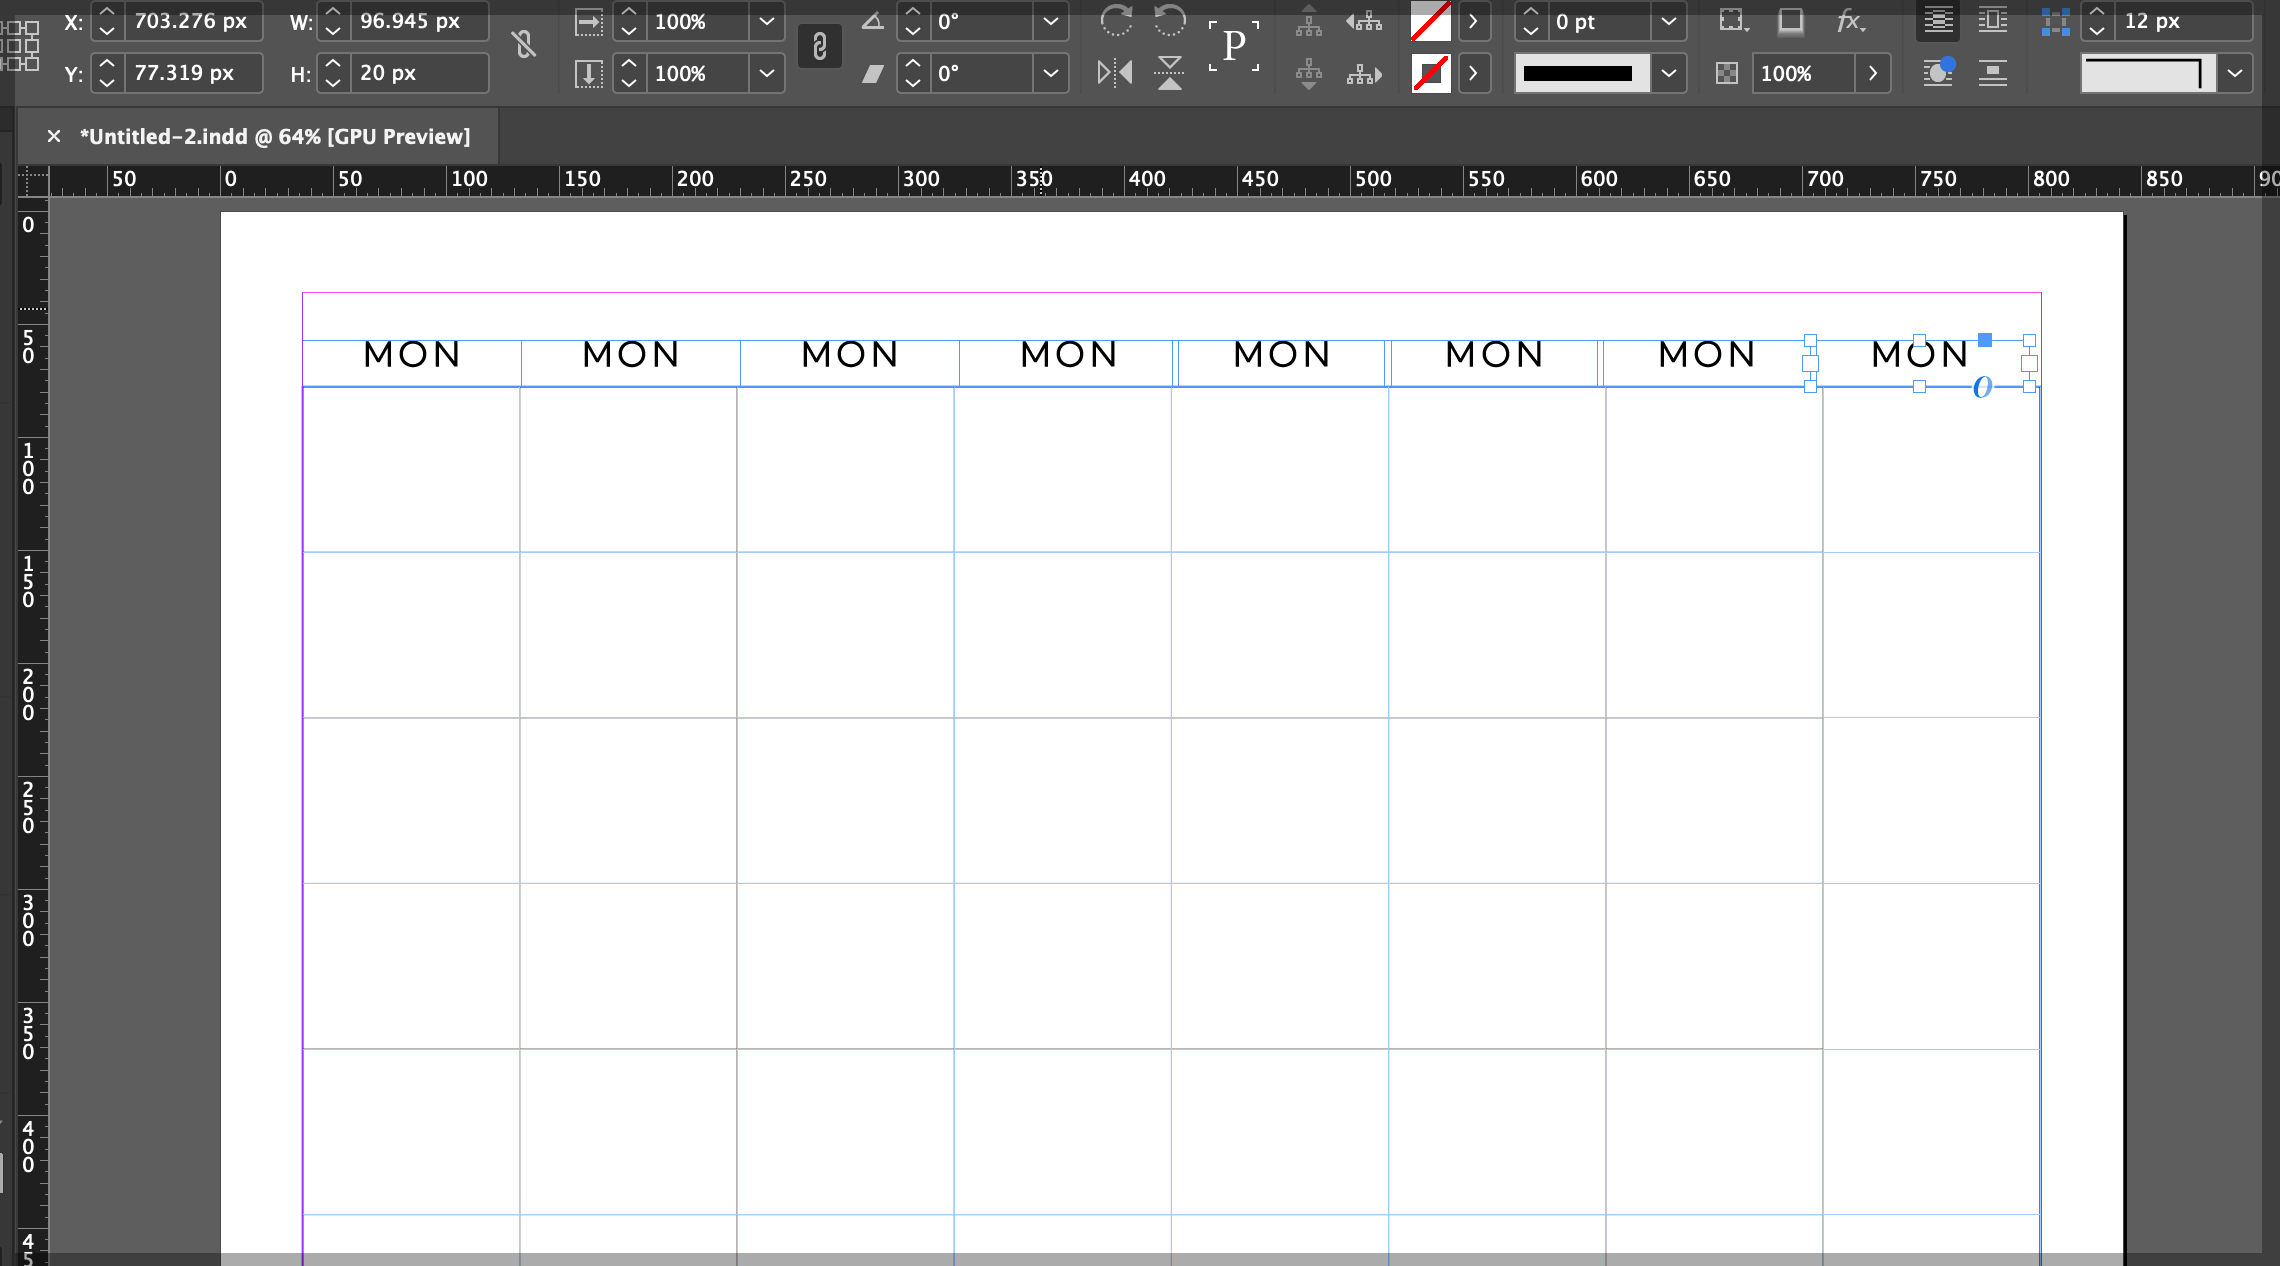2280x1266 pixels.
Task: Click Select Previous Object icon
Action: click(1363, 20)
